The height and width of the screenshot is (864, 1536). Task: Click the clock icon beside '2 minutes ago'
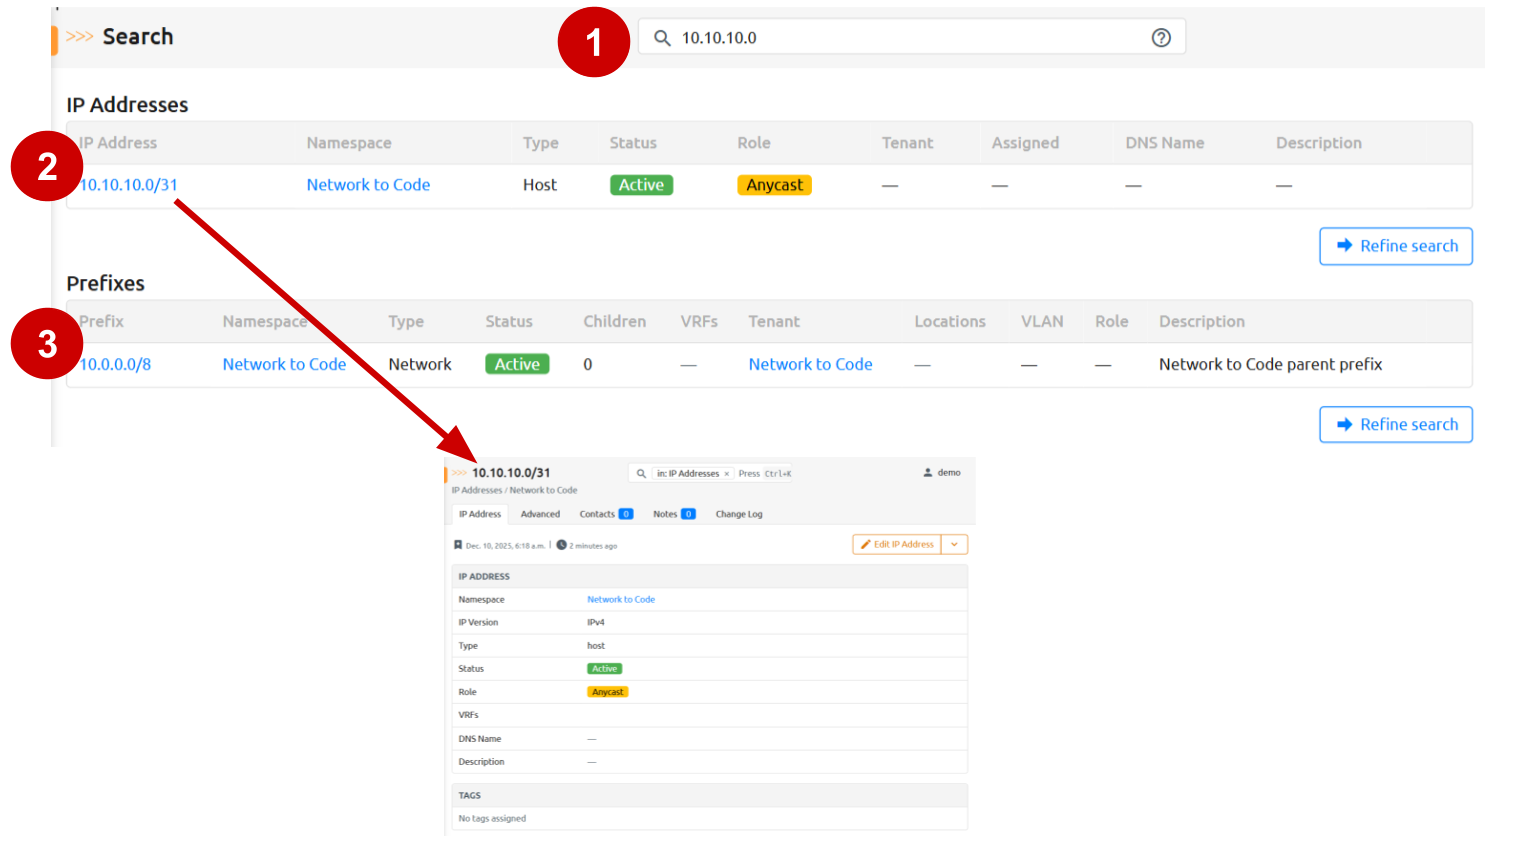coord(562,546)
